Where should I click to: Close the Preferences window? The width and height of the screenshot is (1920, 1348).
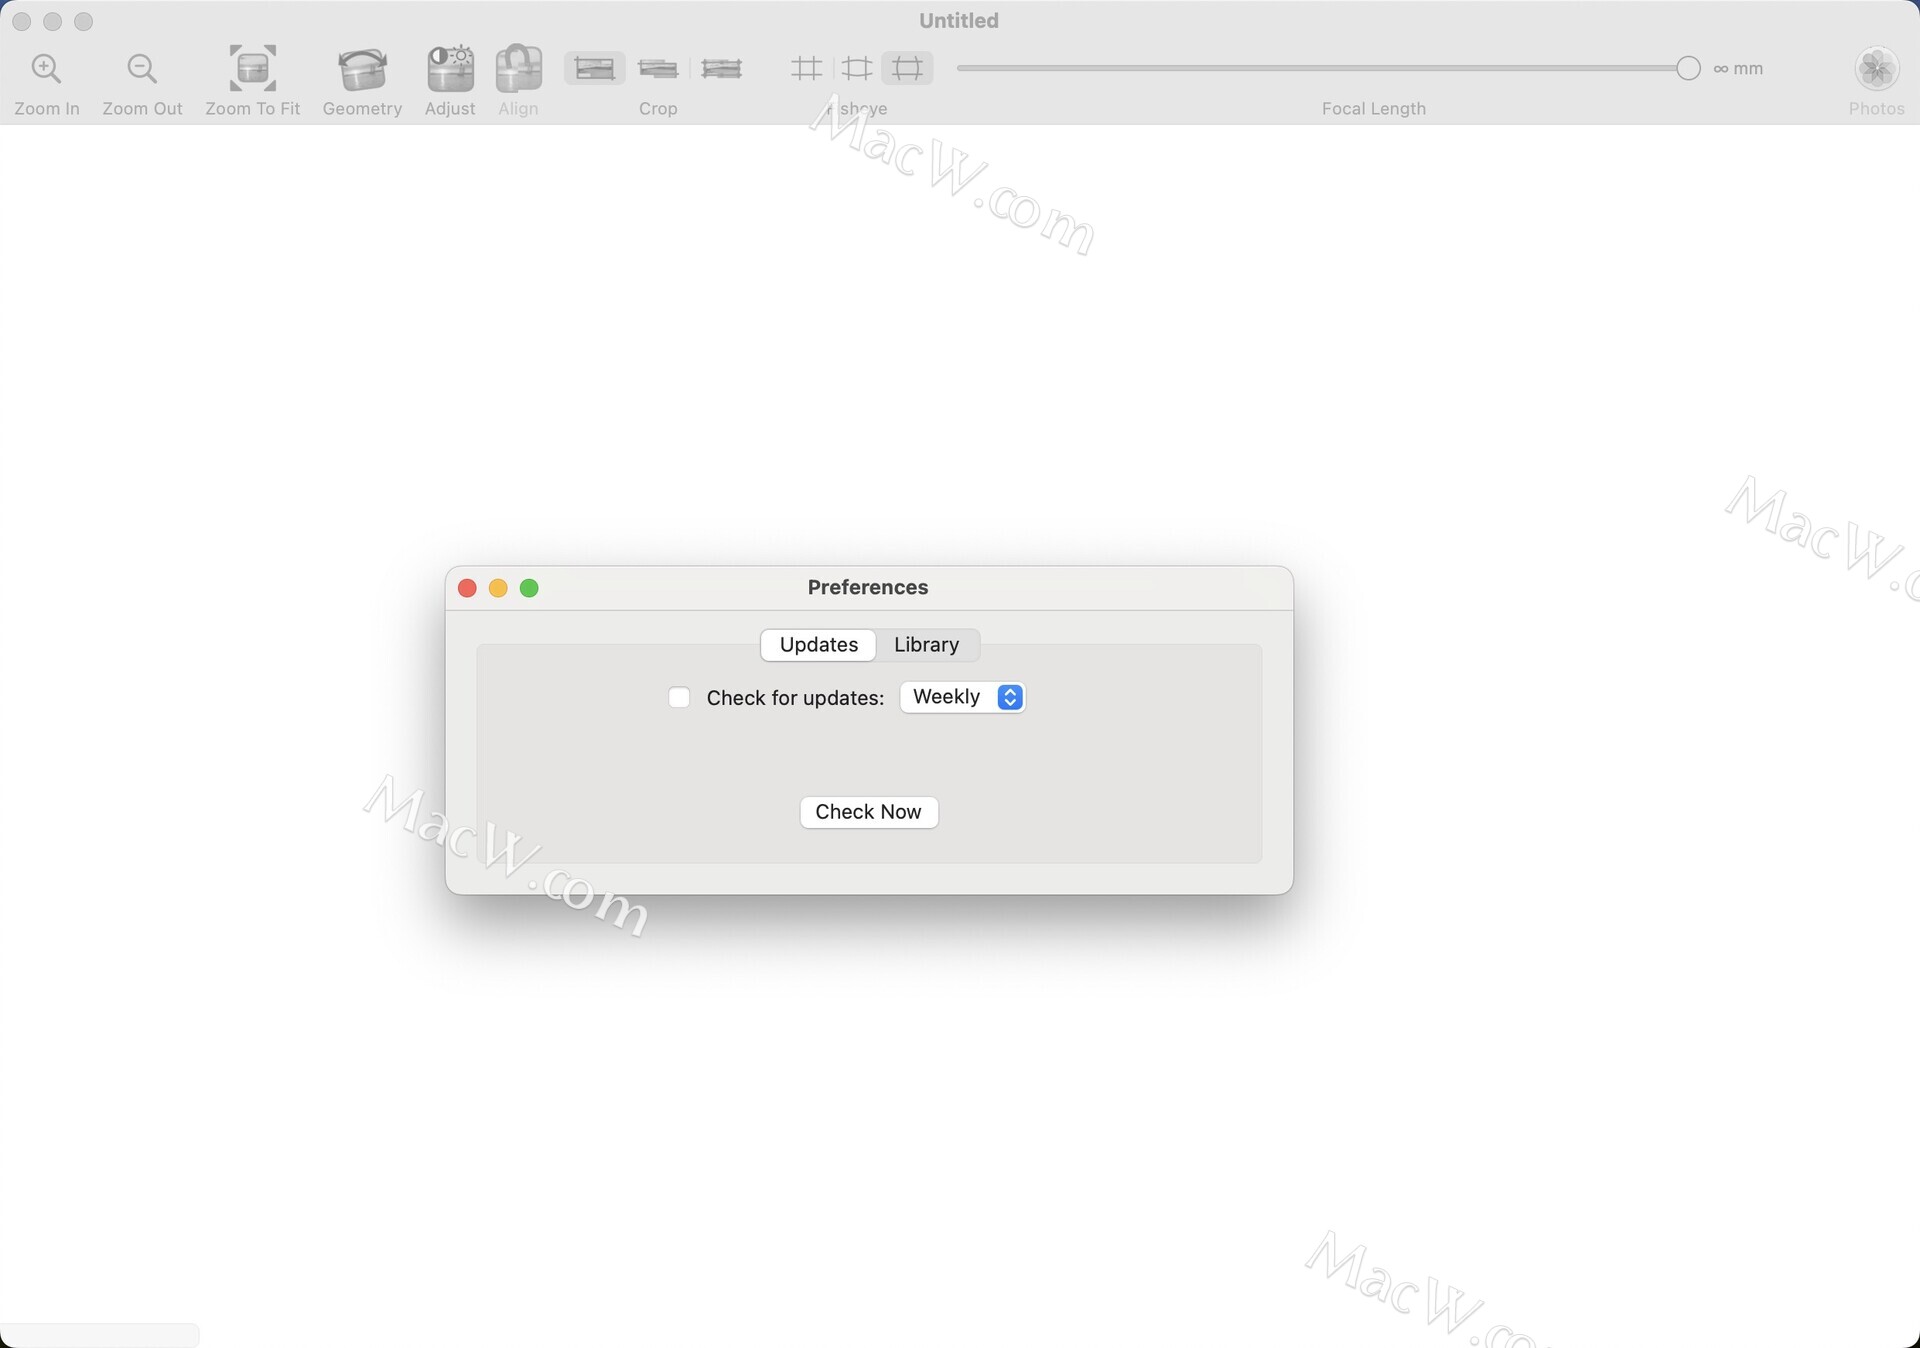467,588
